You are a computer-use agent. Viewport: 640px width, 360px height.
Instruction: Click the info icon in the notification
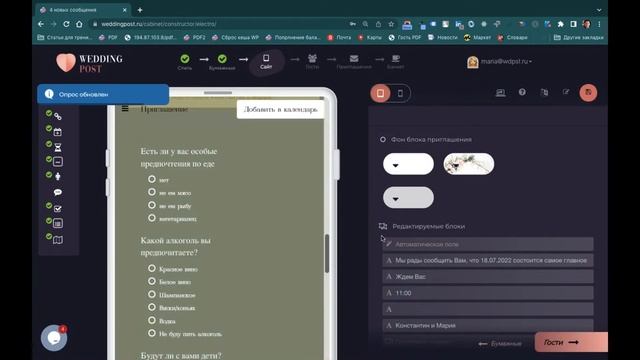point(49,94)
